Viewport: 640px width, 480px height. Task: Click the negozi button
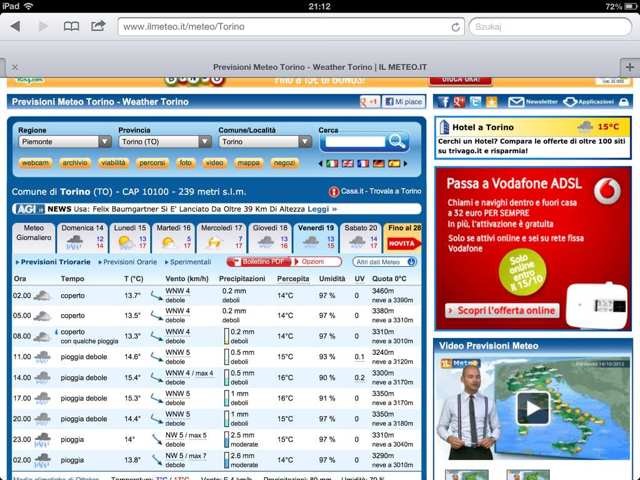pos(284,163)
